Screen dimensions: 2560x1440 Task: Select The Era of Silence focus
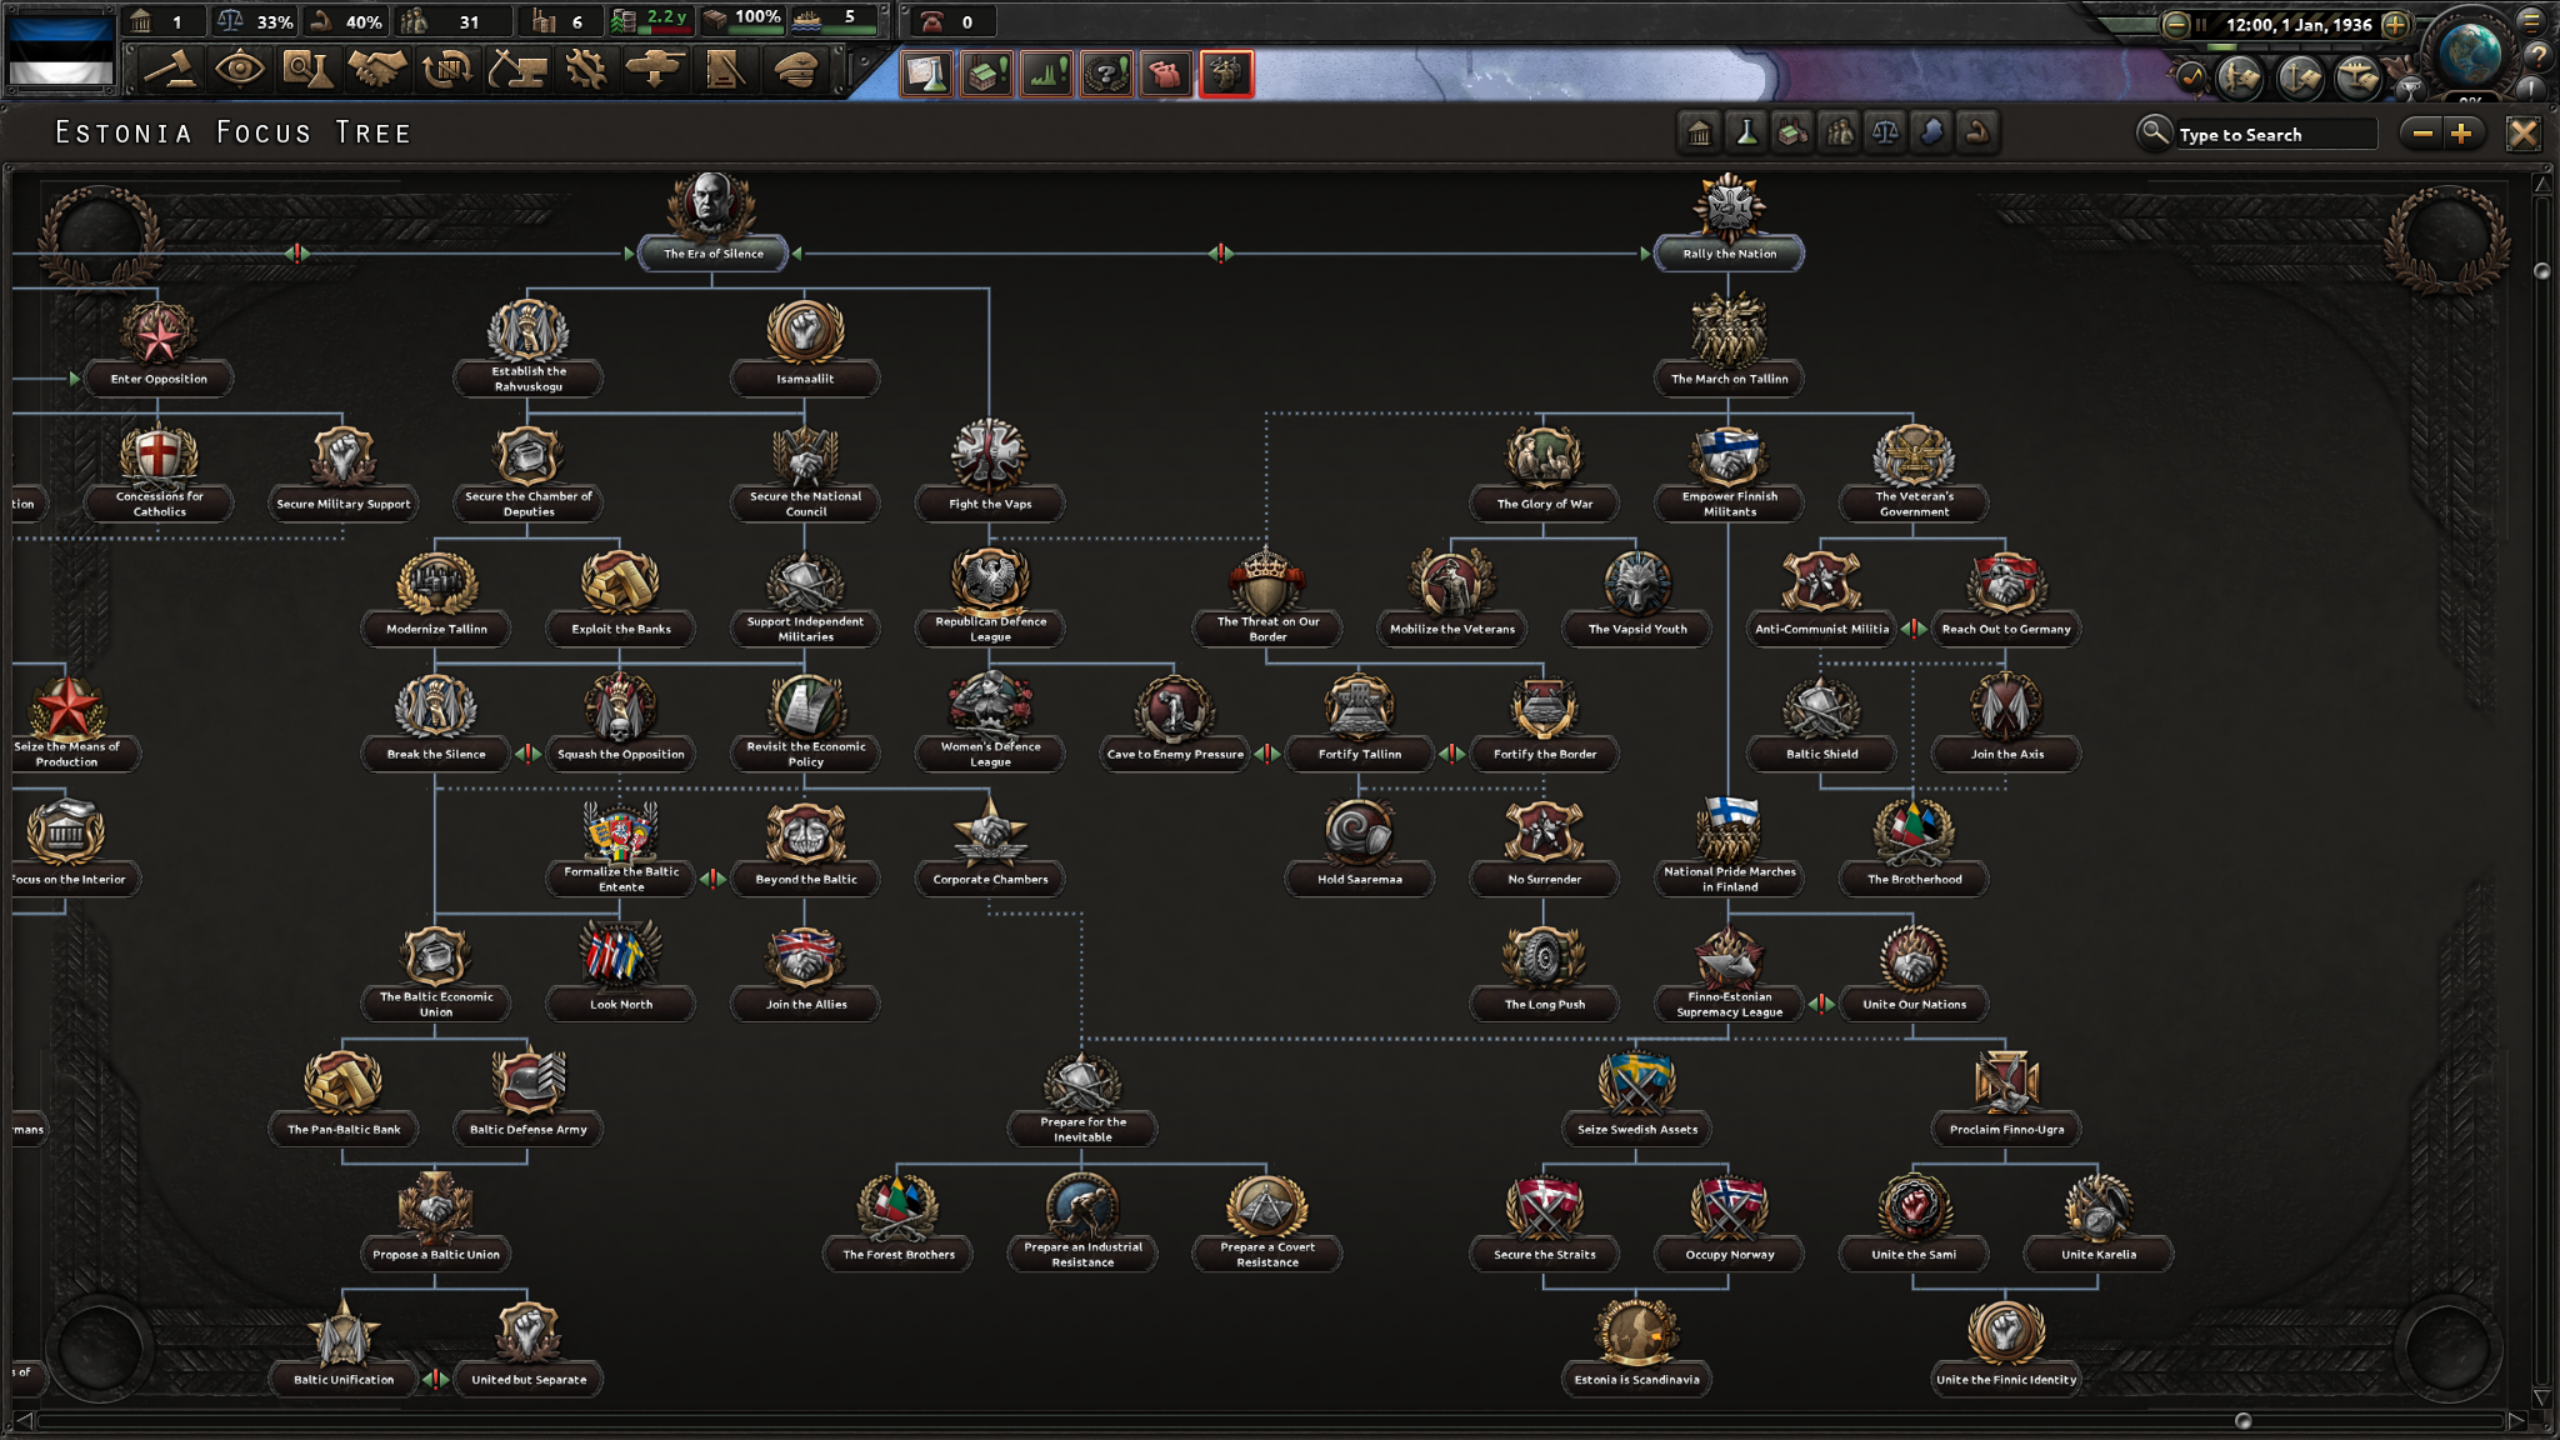pyautogui.click(x=713, y=253)
